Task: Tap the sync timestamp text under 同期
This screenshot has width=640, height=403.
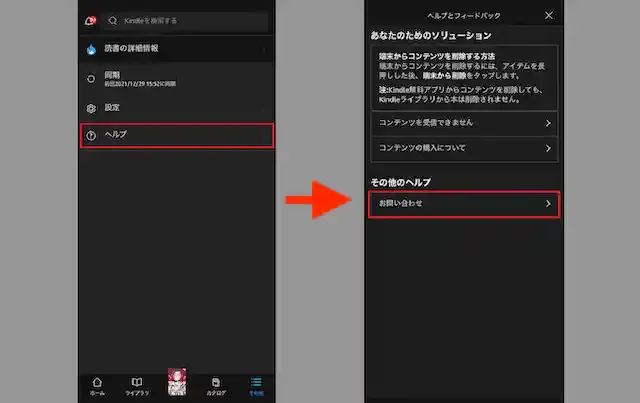Action: click(140, 84)
